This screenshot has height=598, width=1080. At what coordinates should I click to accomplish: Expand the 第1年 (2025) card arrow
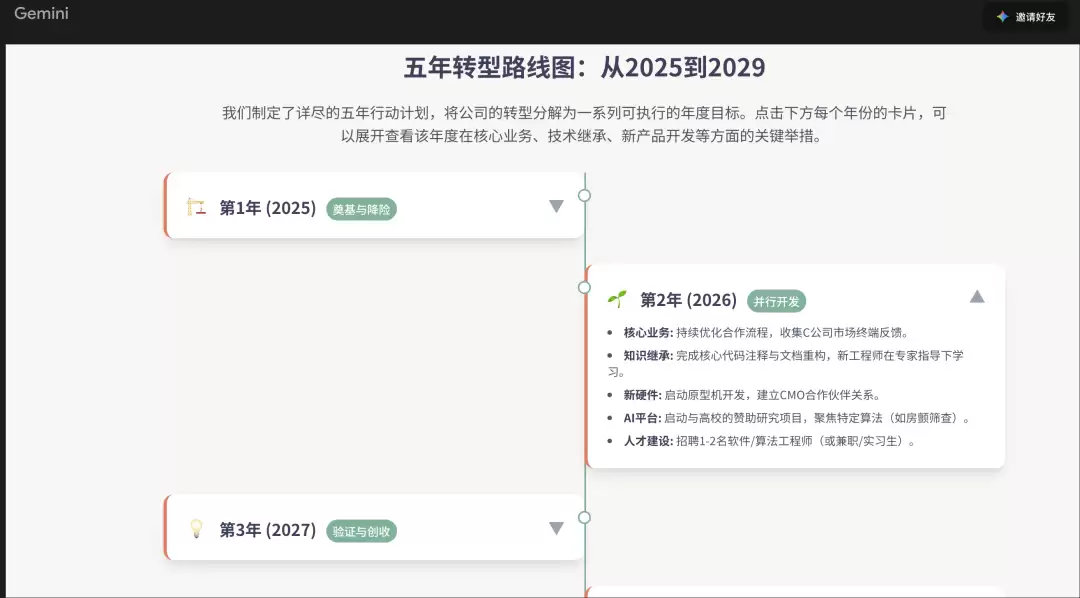coord(556,206)
